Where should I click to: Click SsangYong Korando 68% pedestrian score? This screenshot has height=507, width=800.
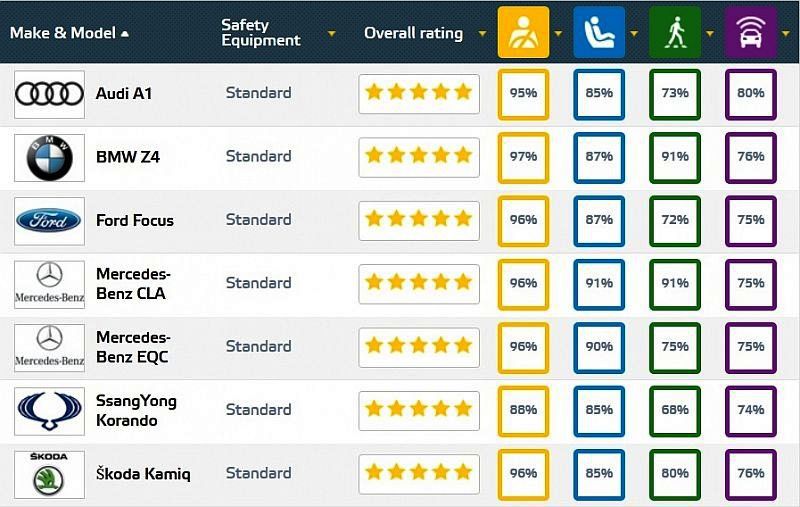(x=674, y=411)
